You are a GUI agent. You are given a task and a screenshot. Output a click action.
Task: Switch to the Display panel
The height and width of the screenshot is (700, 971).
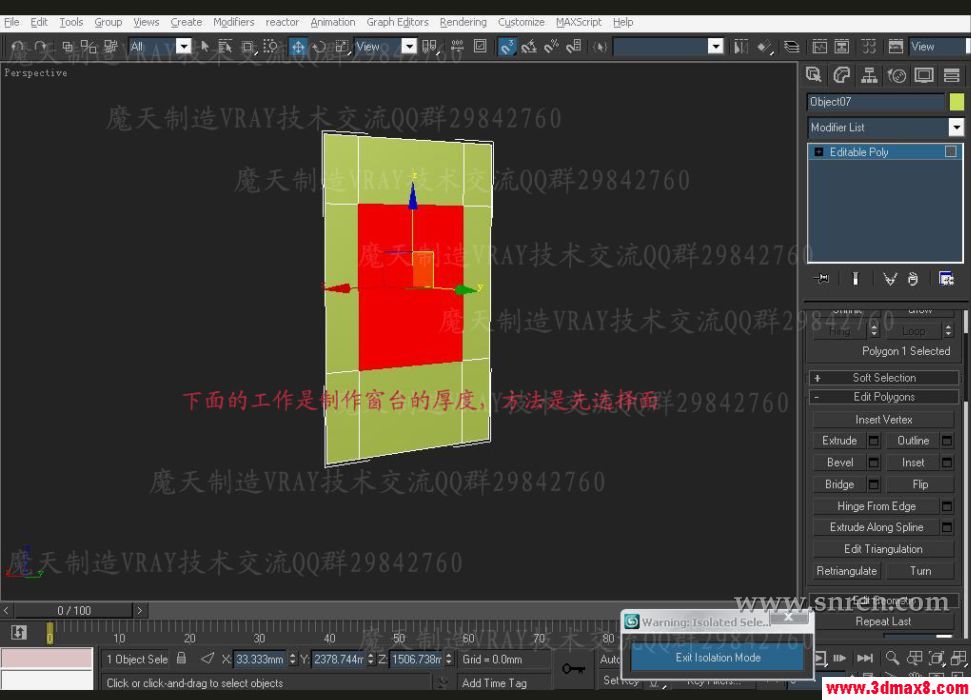925,74
